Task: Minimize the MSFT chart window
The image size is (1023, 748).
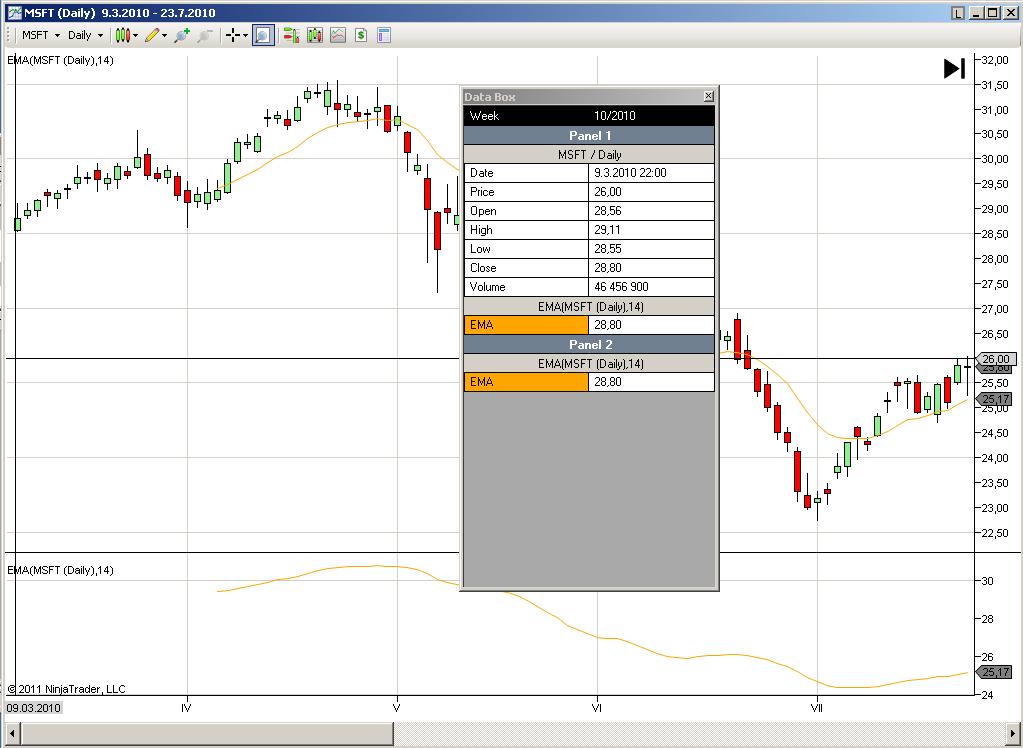Action: (x=976, y=12)
